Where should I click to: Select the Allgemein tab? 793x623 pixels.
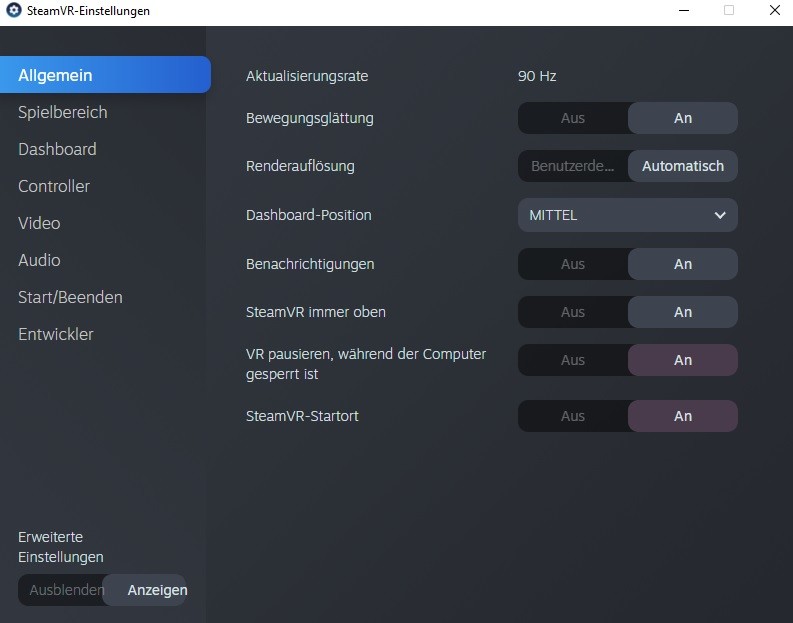coord(105,75)
